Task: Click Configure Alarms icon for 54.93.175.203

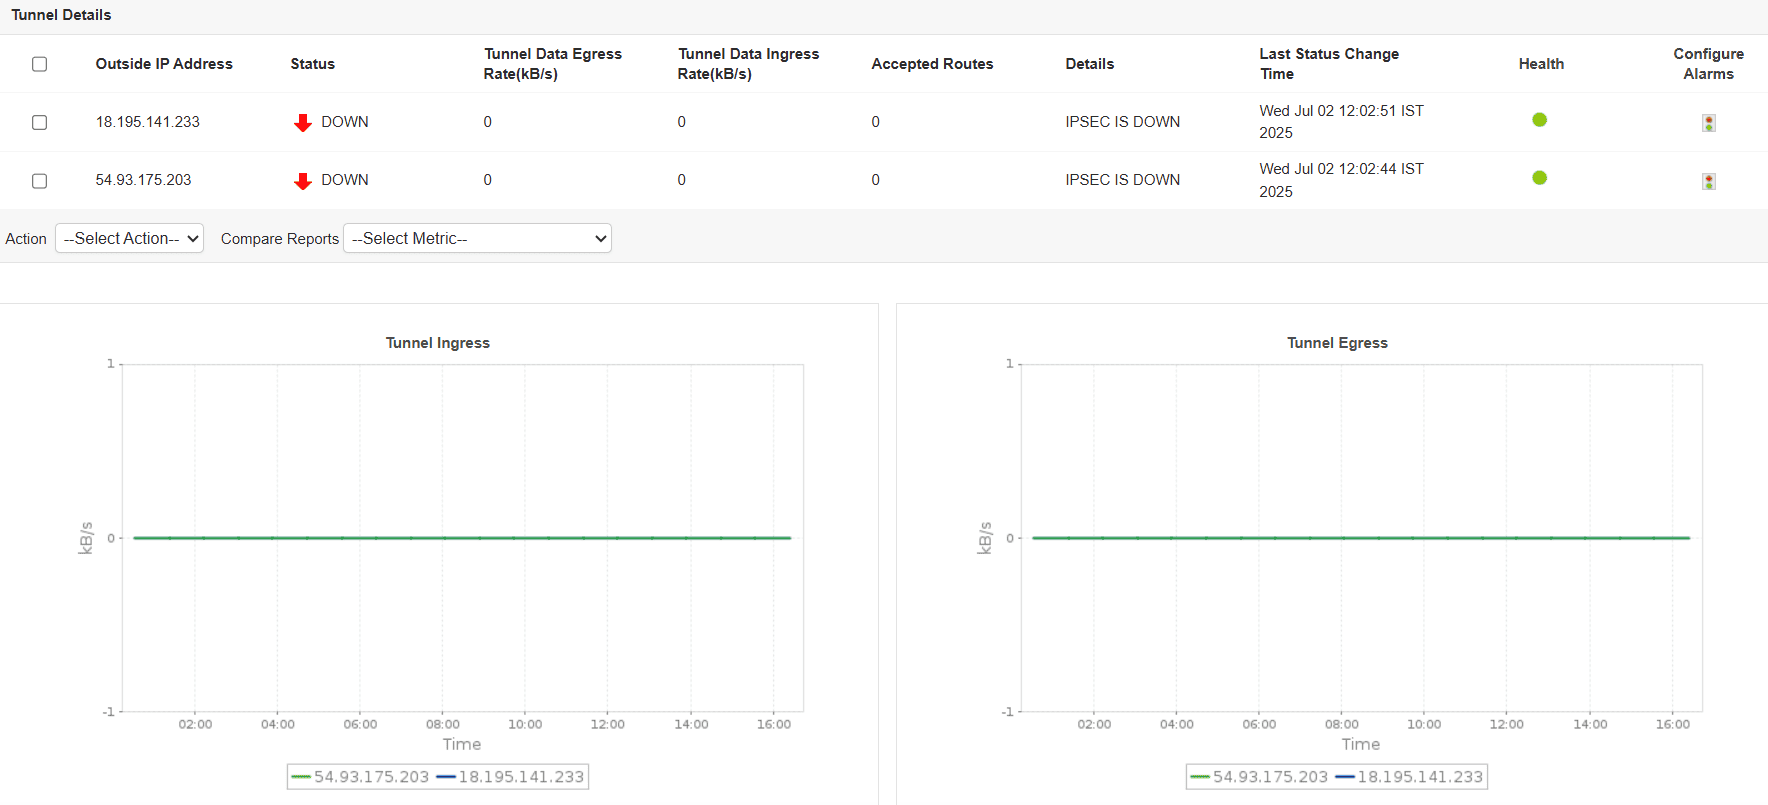Action: tap(1708, 181)
